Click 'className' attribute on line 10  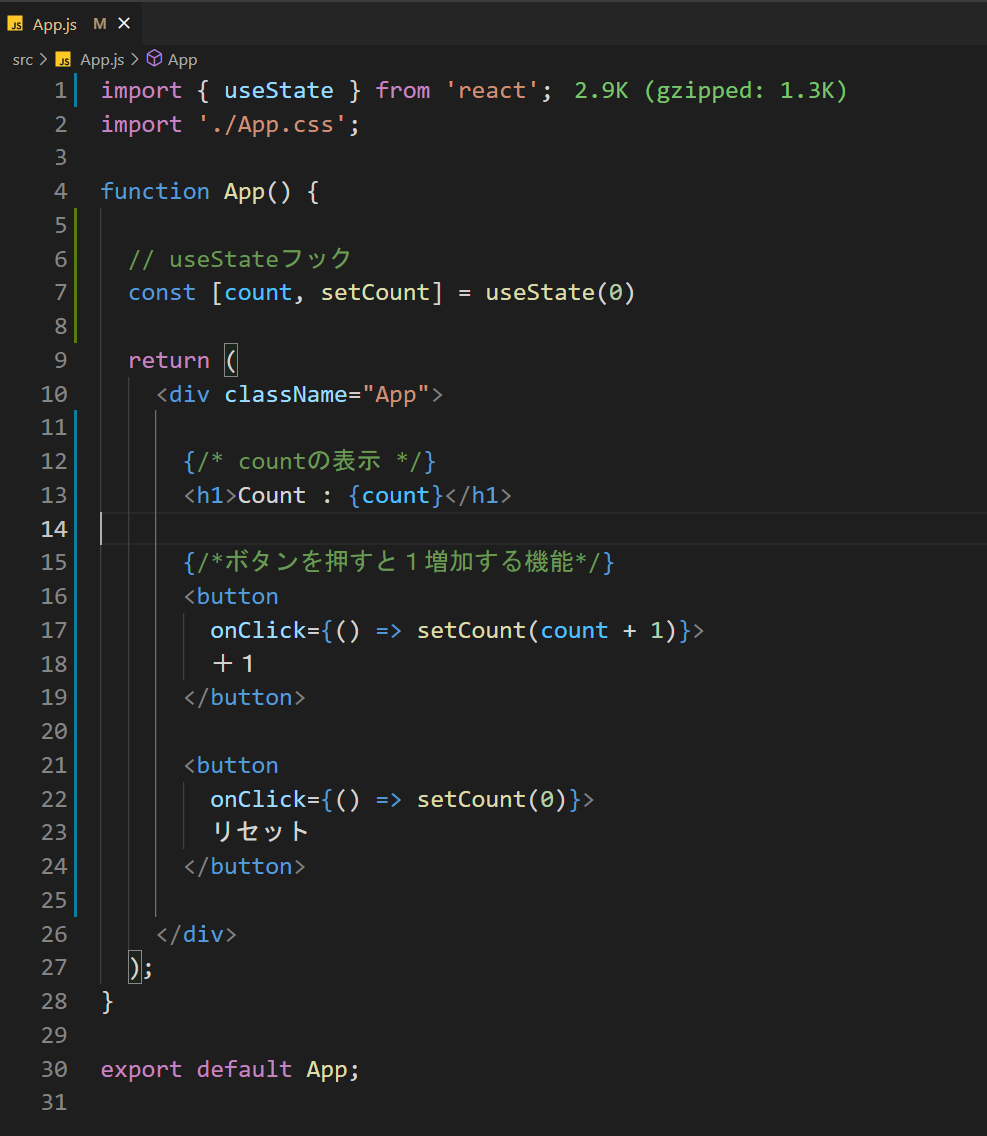(x=286, y=394)
